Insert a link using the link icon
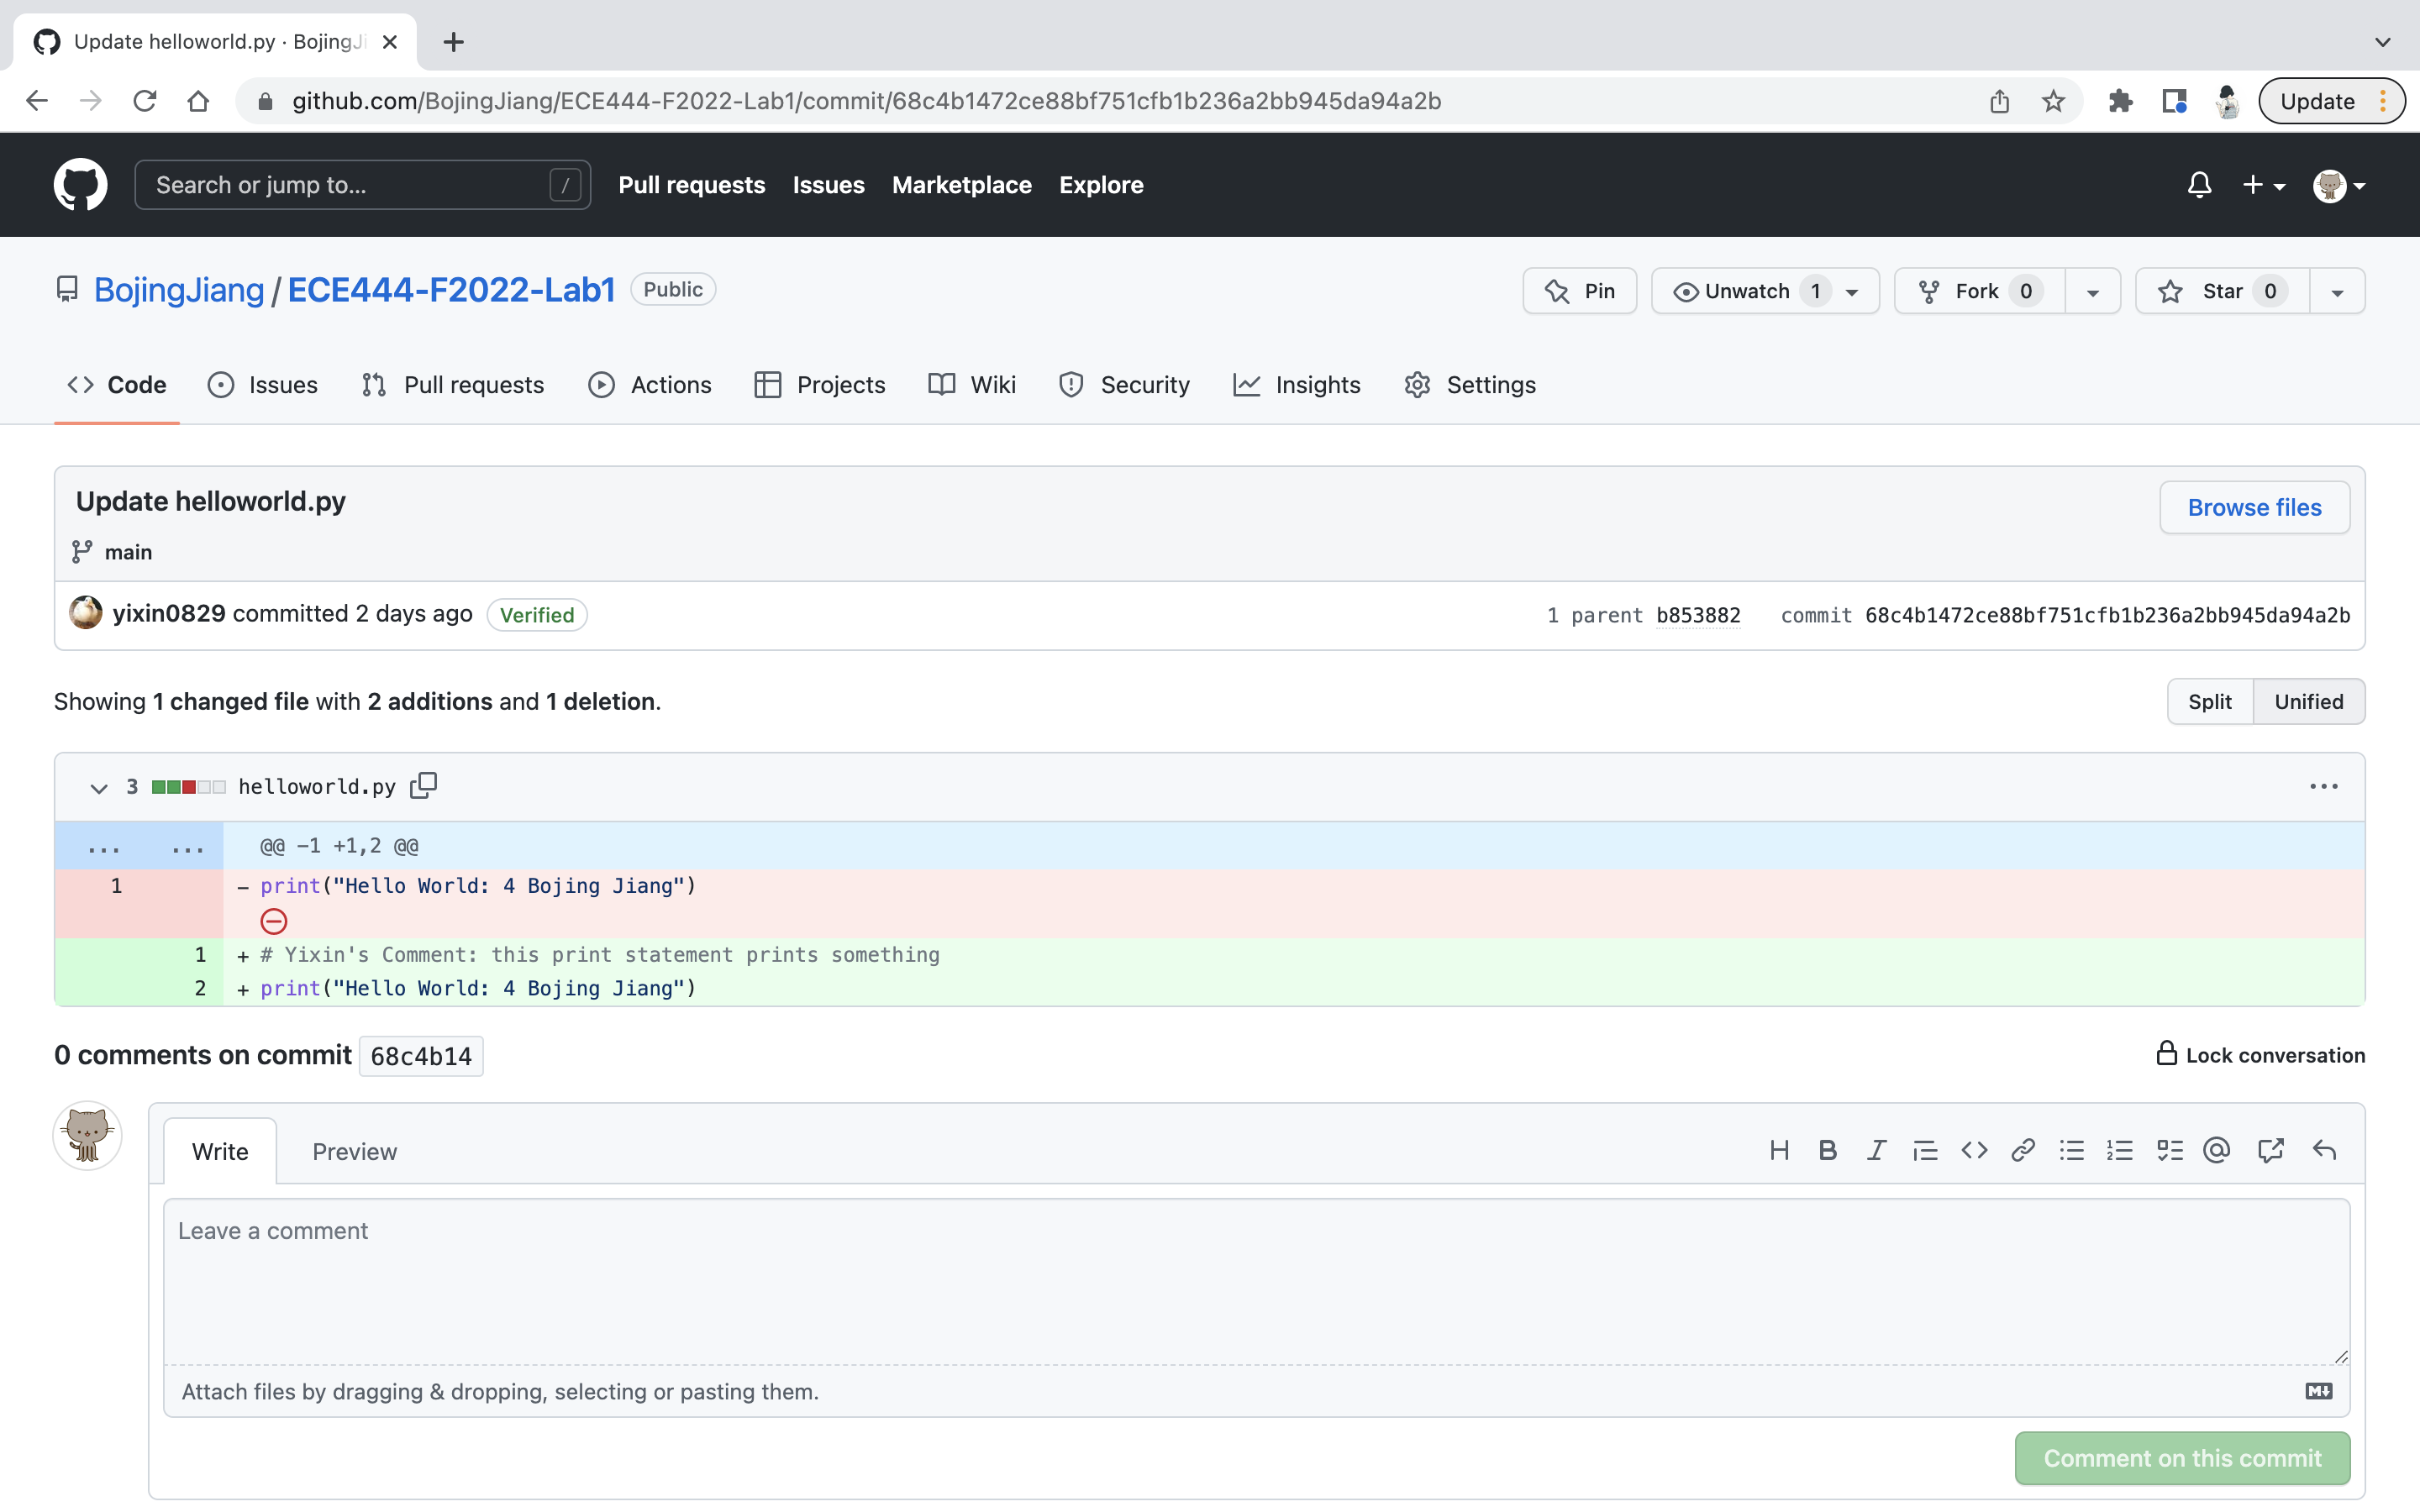This screenshot has height=1512, width=2420. pyautogui.click(x=2022, y=1150)
